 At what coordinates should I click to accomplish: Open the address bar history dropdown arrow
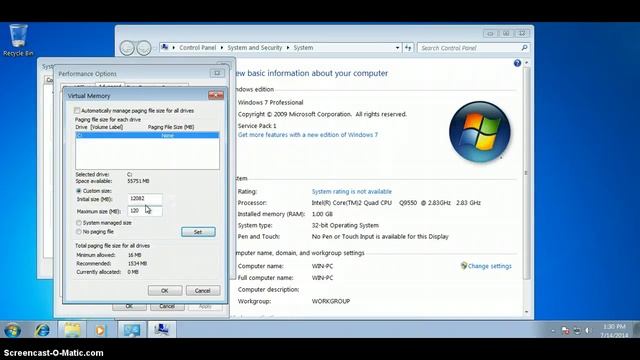(x=397, y=48)
